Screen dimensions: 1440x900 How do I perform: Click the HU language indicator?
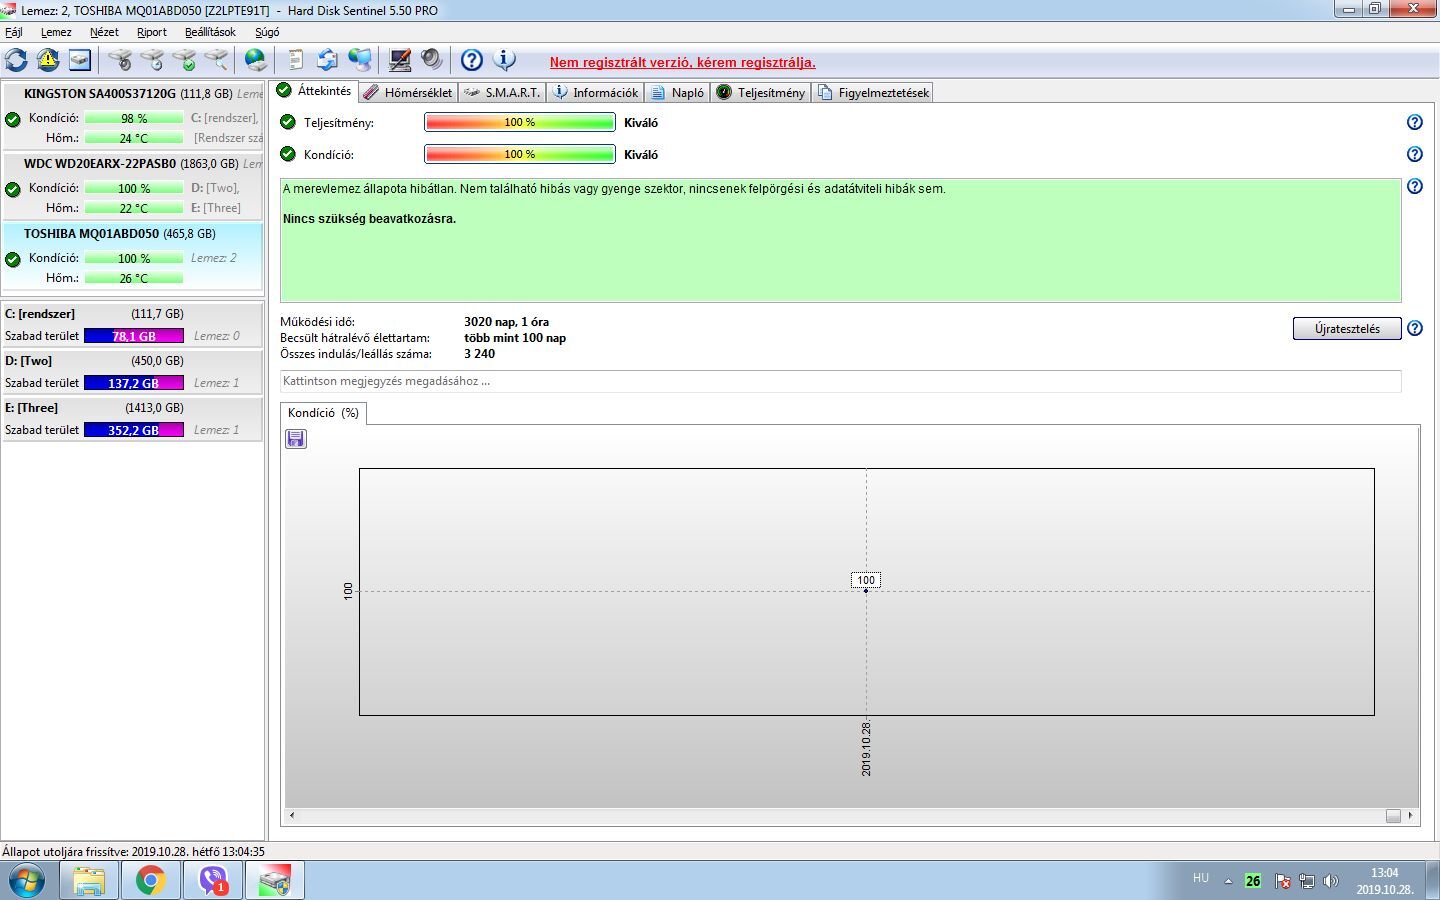1201,878
